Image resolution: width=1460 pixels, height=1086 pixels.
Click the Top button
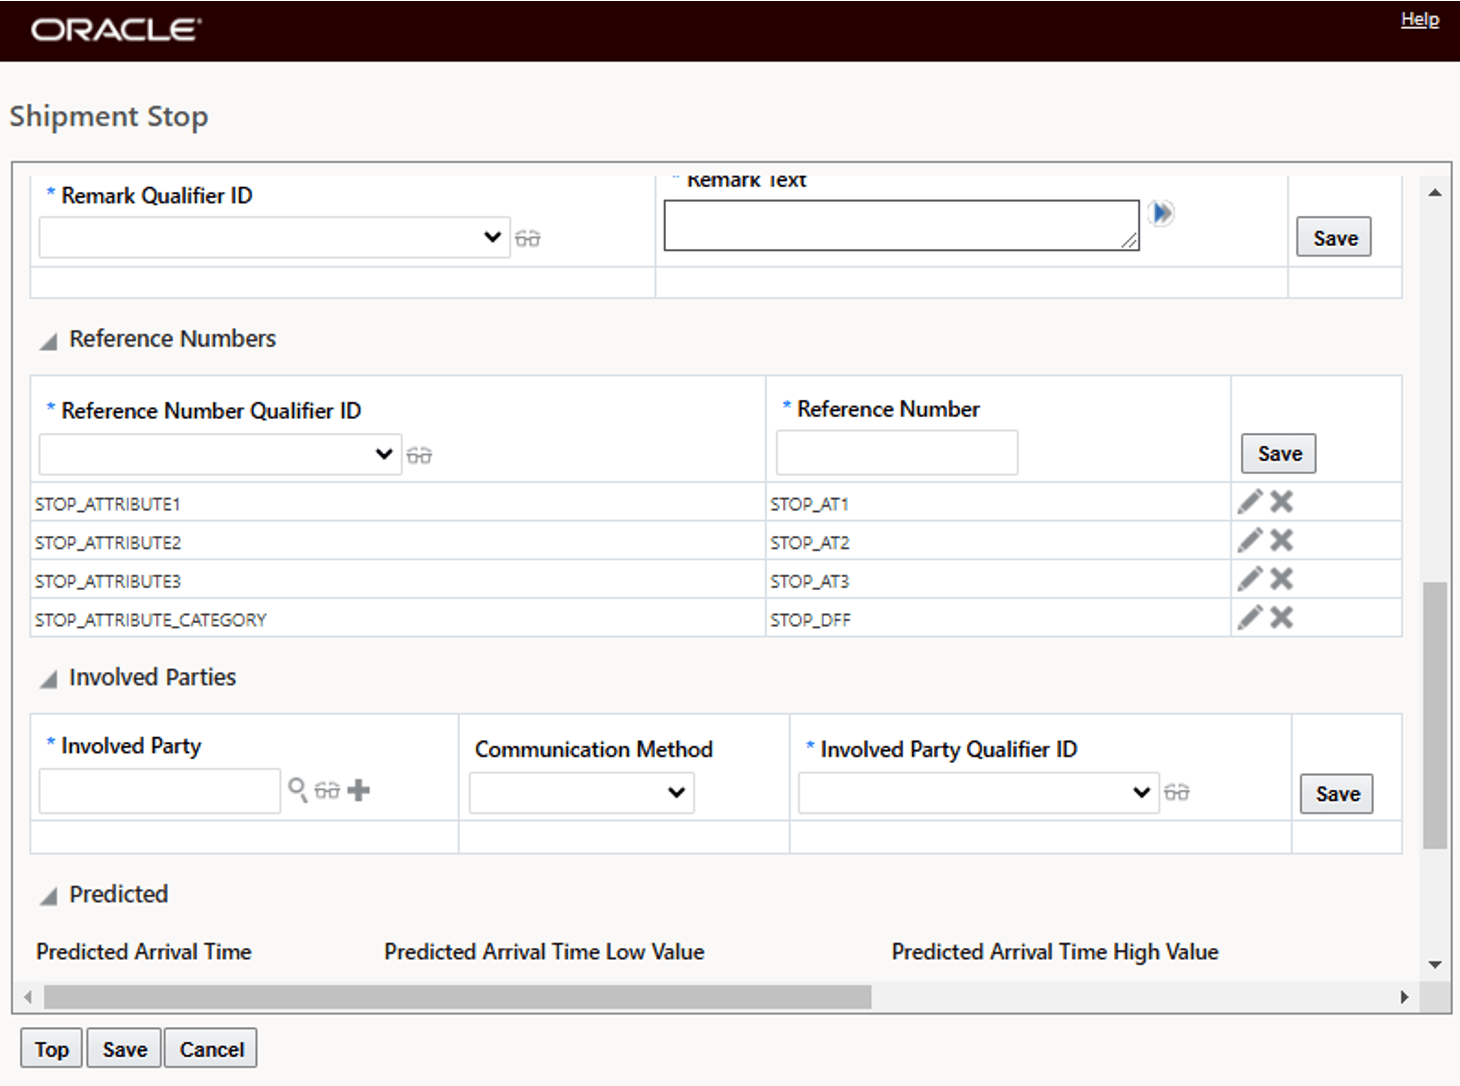[52, 1049]
